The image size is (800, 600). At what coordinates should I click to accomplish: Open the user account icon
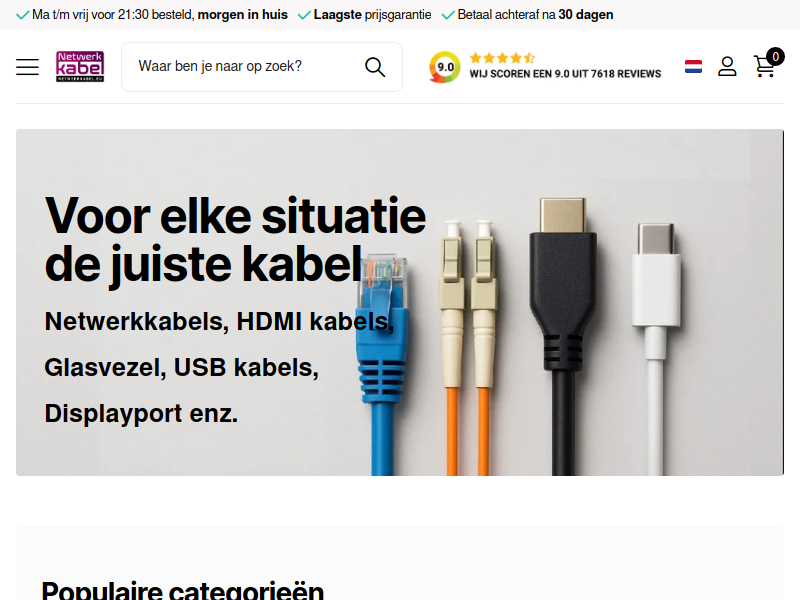(x=727, y=66)
